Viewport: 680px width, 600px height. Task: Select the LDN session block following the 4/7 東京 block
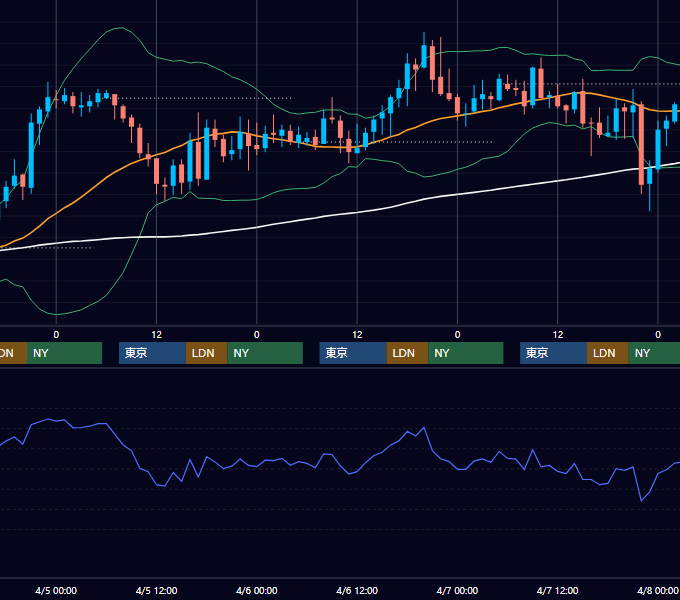tap(608, 353)
